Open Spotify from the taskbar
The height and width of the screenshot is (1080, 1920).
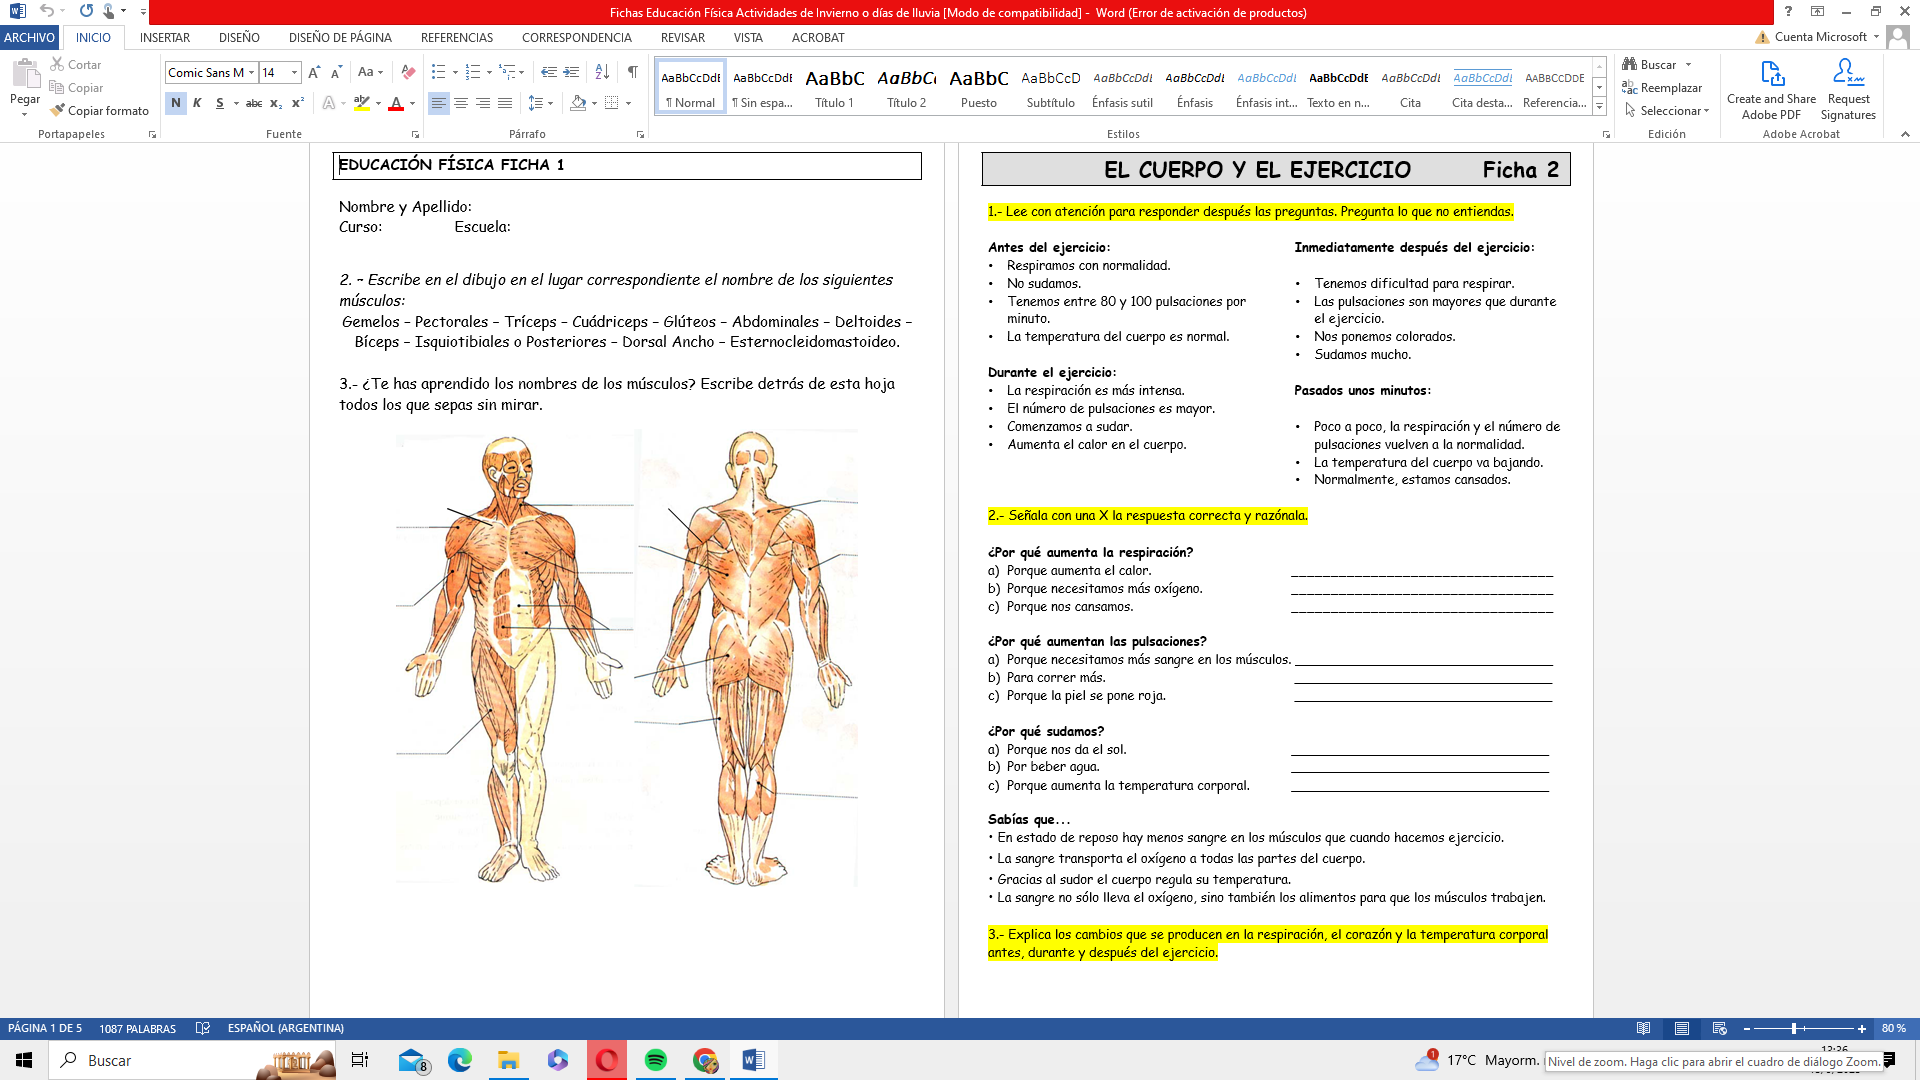[656, 1060]
